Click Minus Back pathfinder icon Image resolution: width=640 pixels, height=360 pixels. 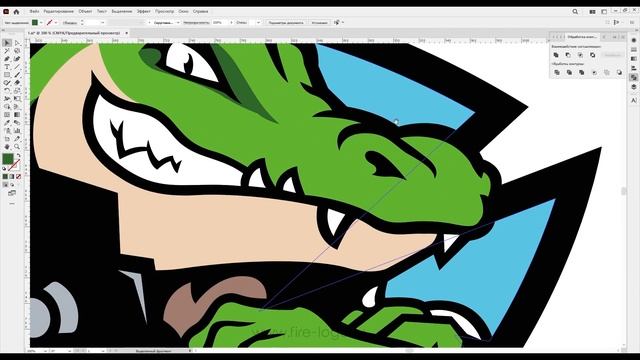pyautogui.click(x=620, y=72)
